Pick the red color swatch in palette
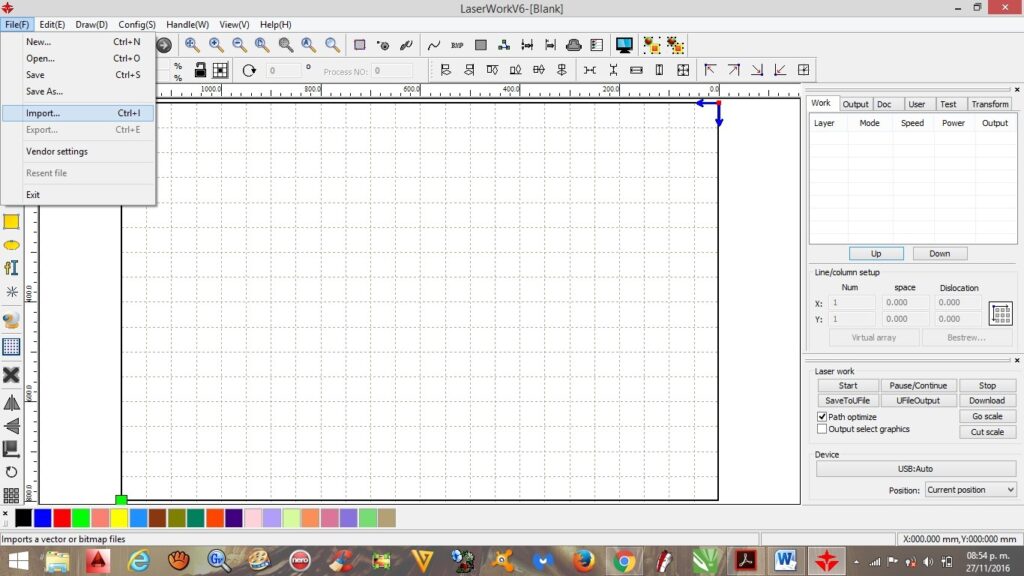Image resolution: width=1024 pixels, height=576 pixels. point(61,517)
